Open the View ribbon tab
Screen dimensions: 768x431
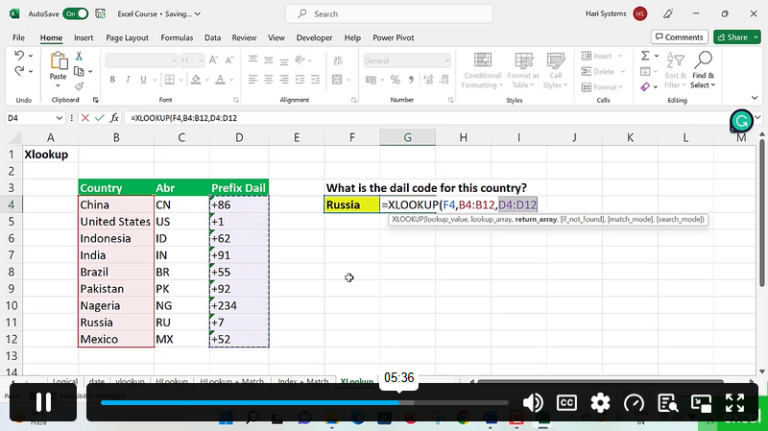(276, 37)
